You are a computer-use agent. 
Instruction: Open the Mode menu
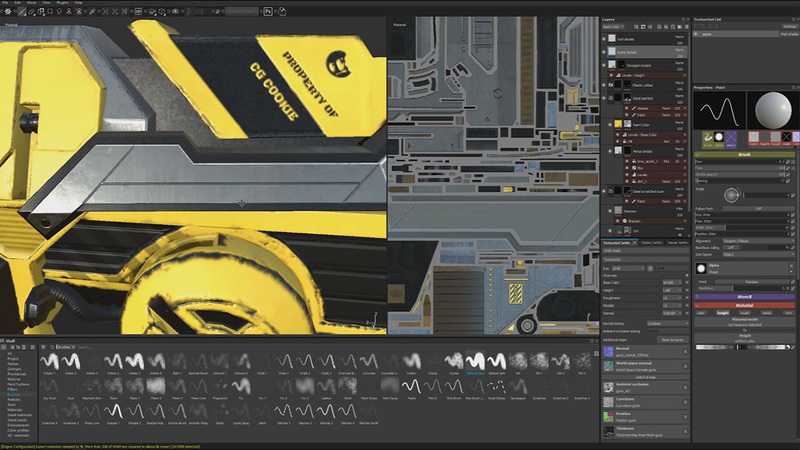(32, 3)
